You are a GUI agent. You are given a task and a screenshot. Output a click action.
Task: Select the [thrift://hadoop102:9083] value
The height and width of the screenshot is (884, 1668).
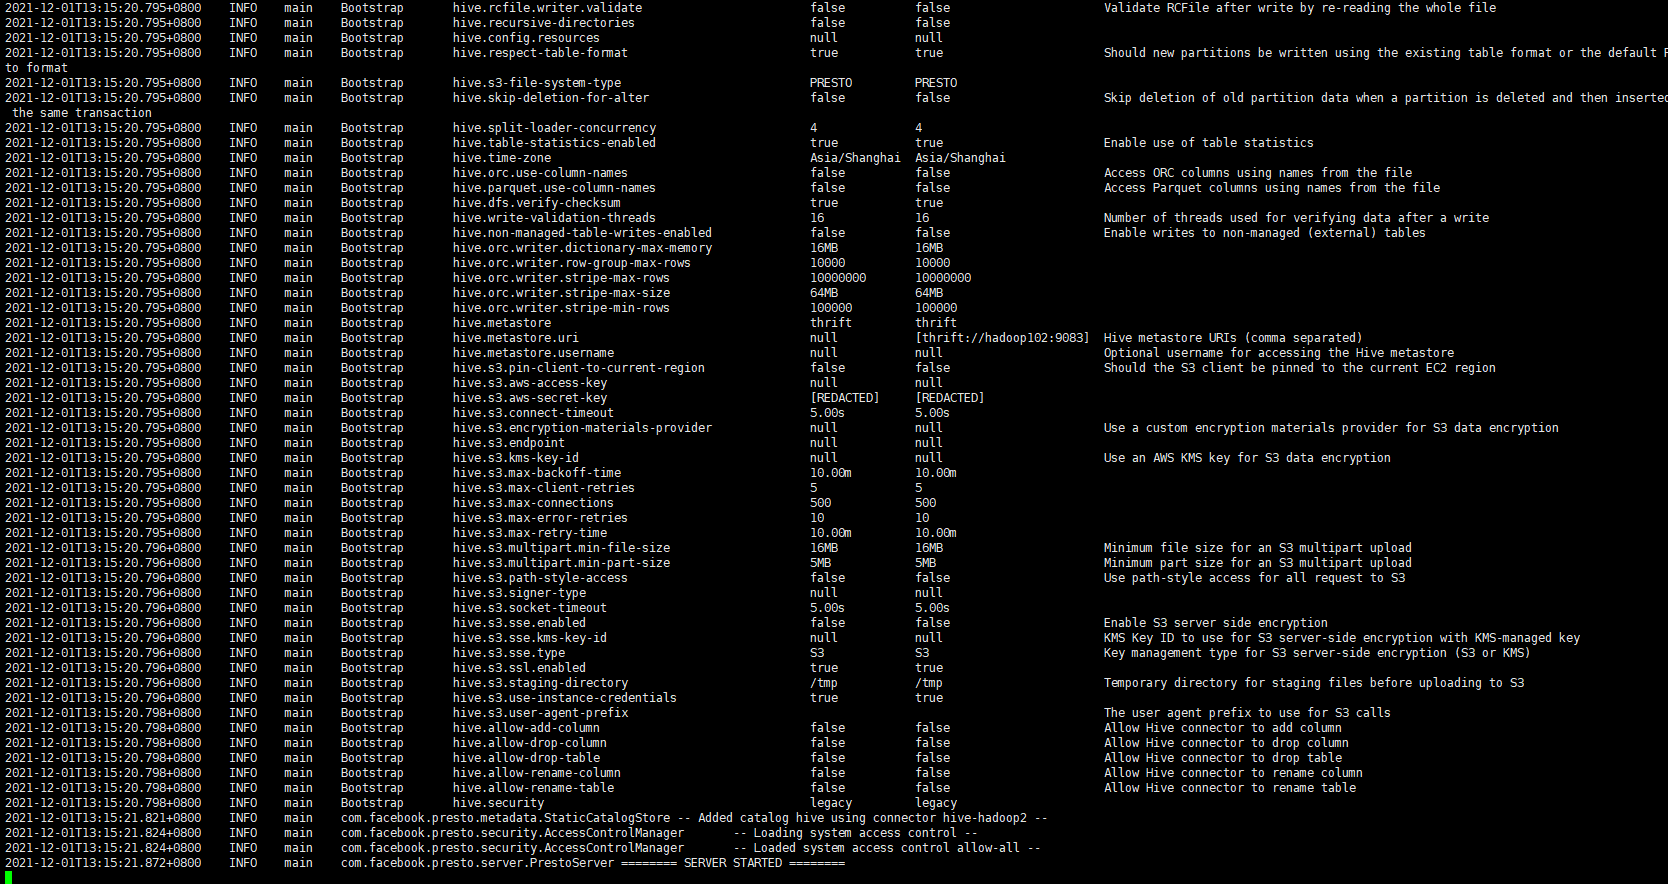coord(1002,338)
